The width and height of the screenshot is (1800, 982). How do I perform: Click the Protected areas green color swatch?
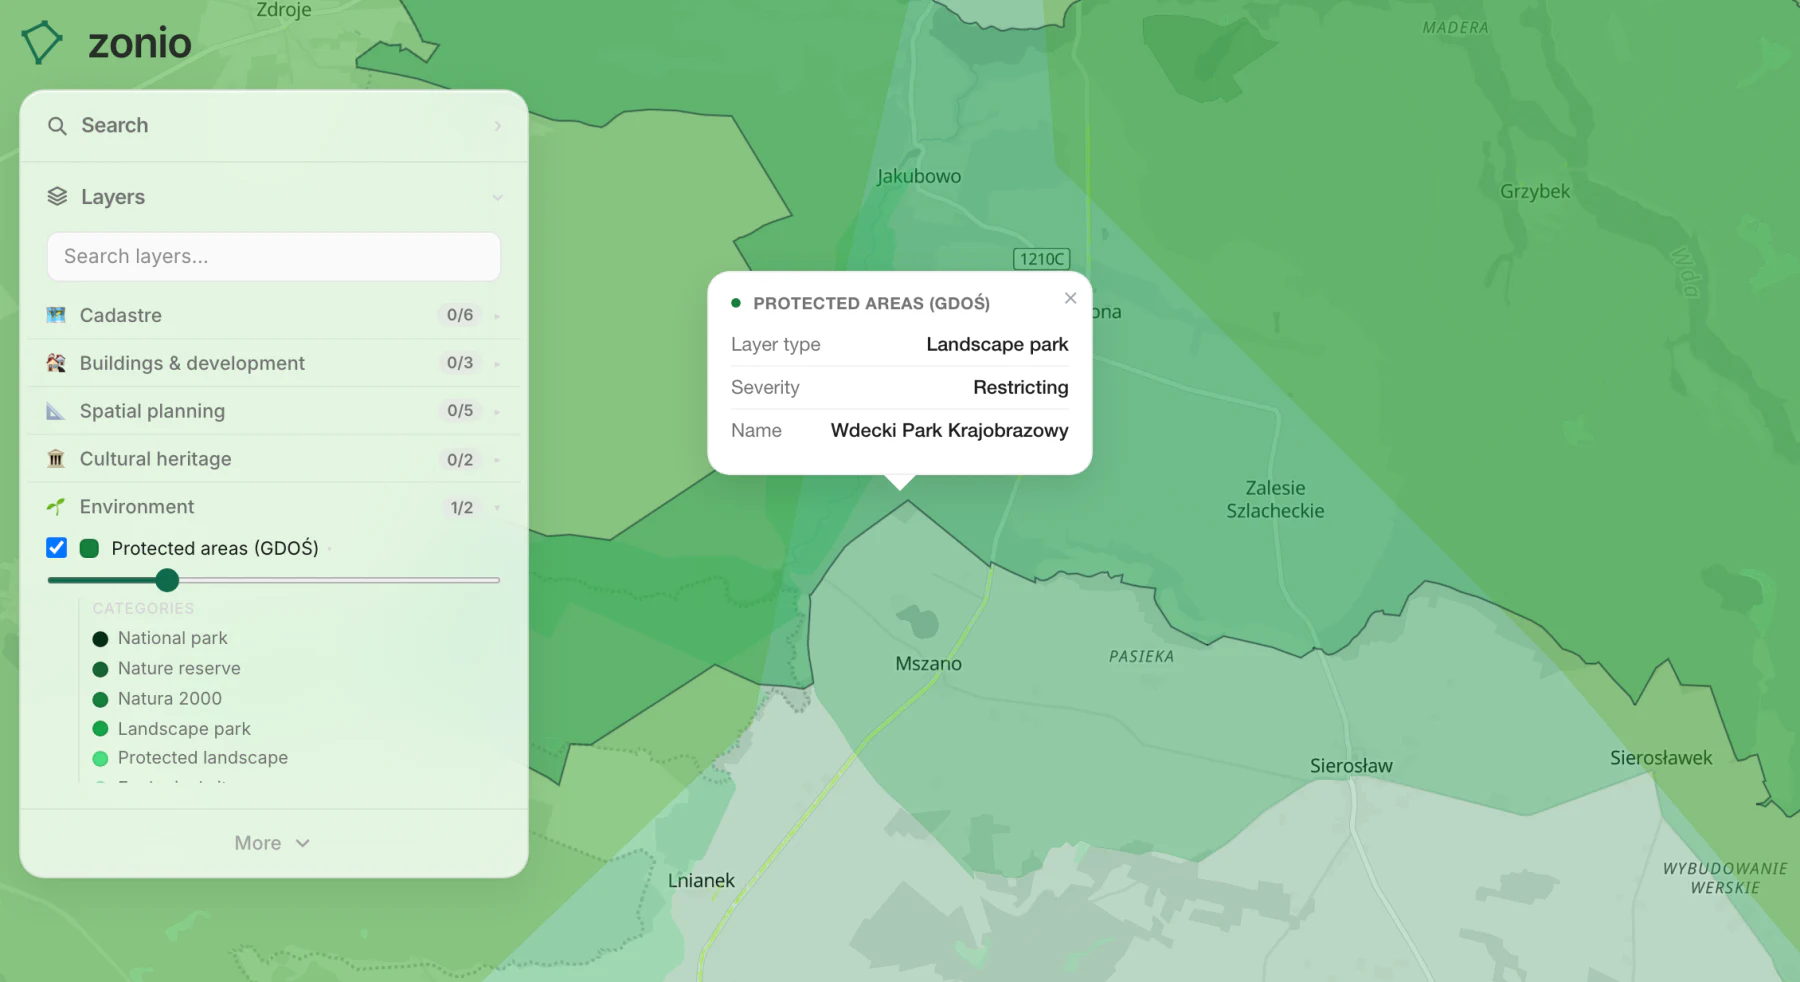(89, 548)
